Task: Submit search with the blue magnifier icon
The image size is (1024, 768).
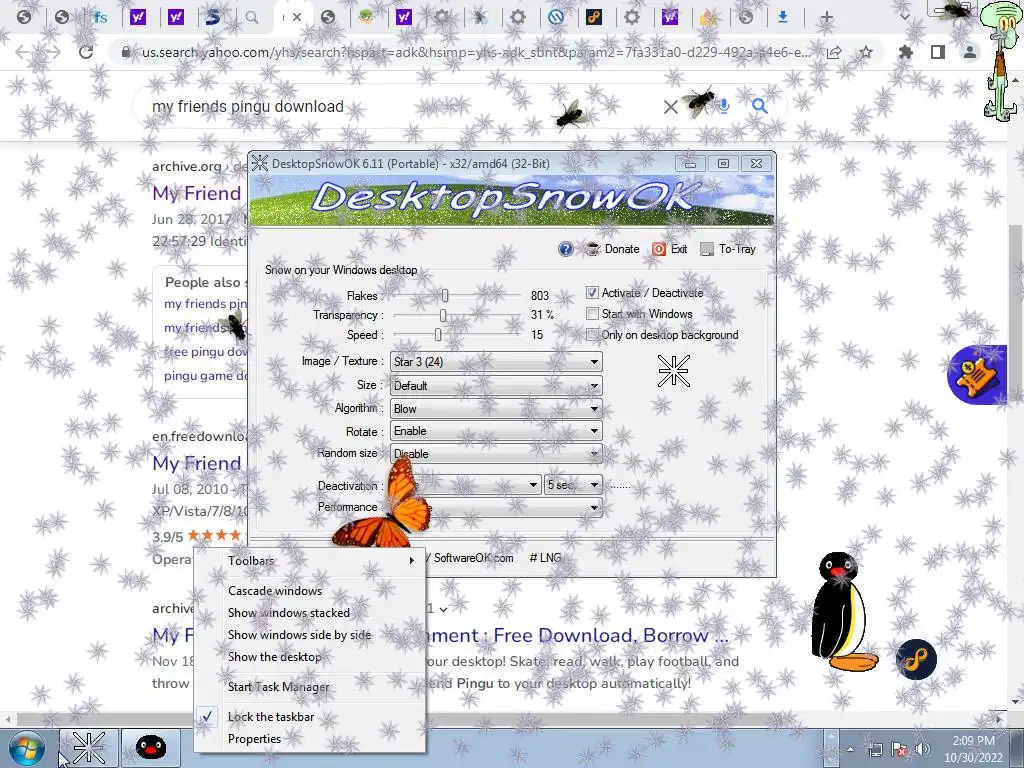Action: coord(759,106)
